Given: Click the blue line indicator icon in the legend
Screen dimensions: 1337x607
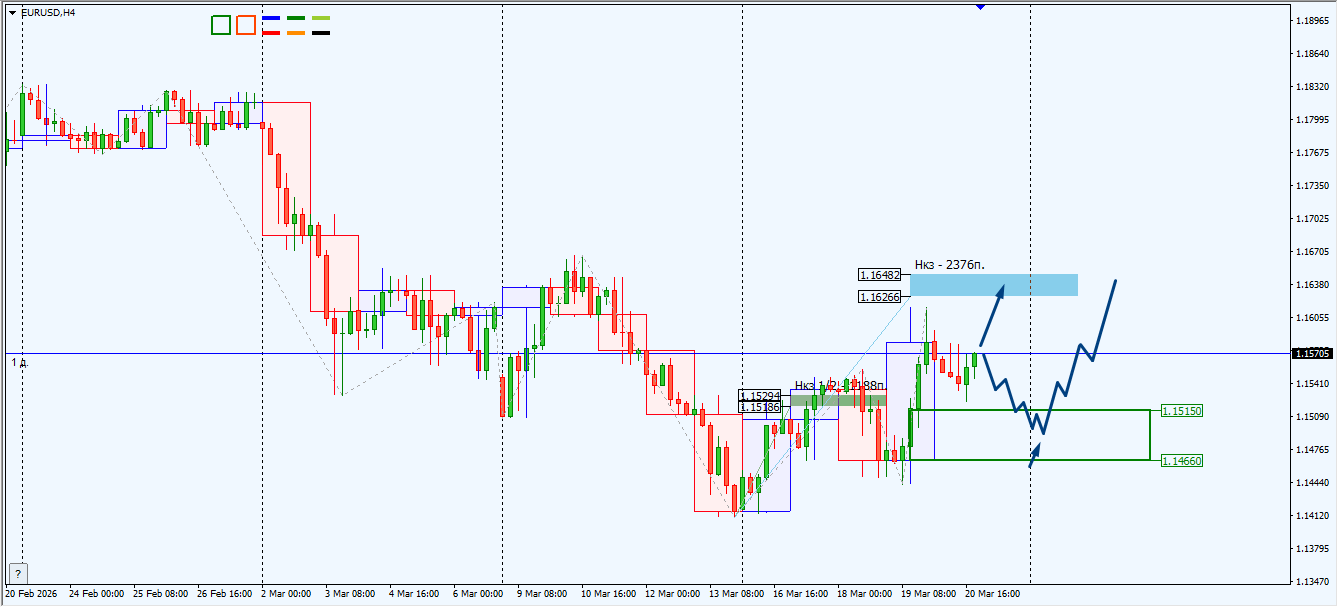Looking at the screenshot, I should 271,18.
